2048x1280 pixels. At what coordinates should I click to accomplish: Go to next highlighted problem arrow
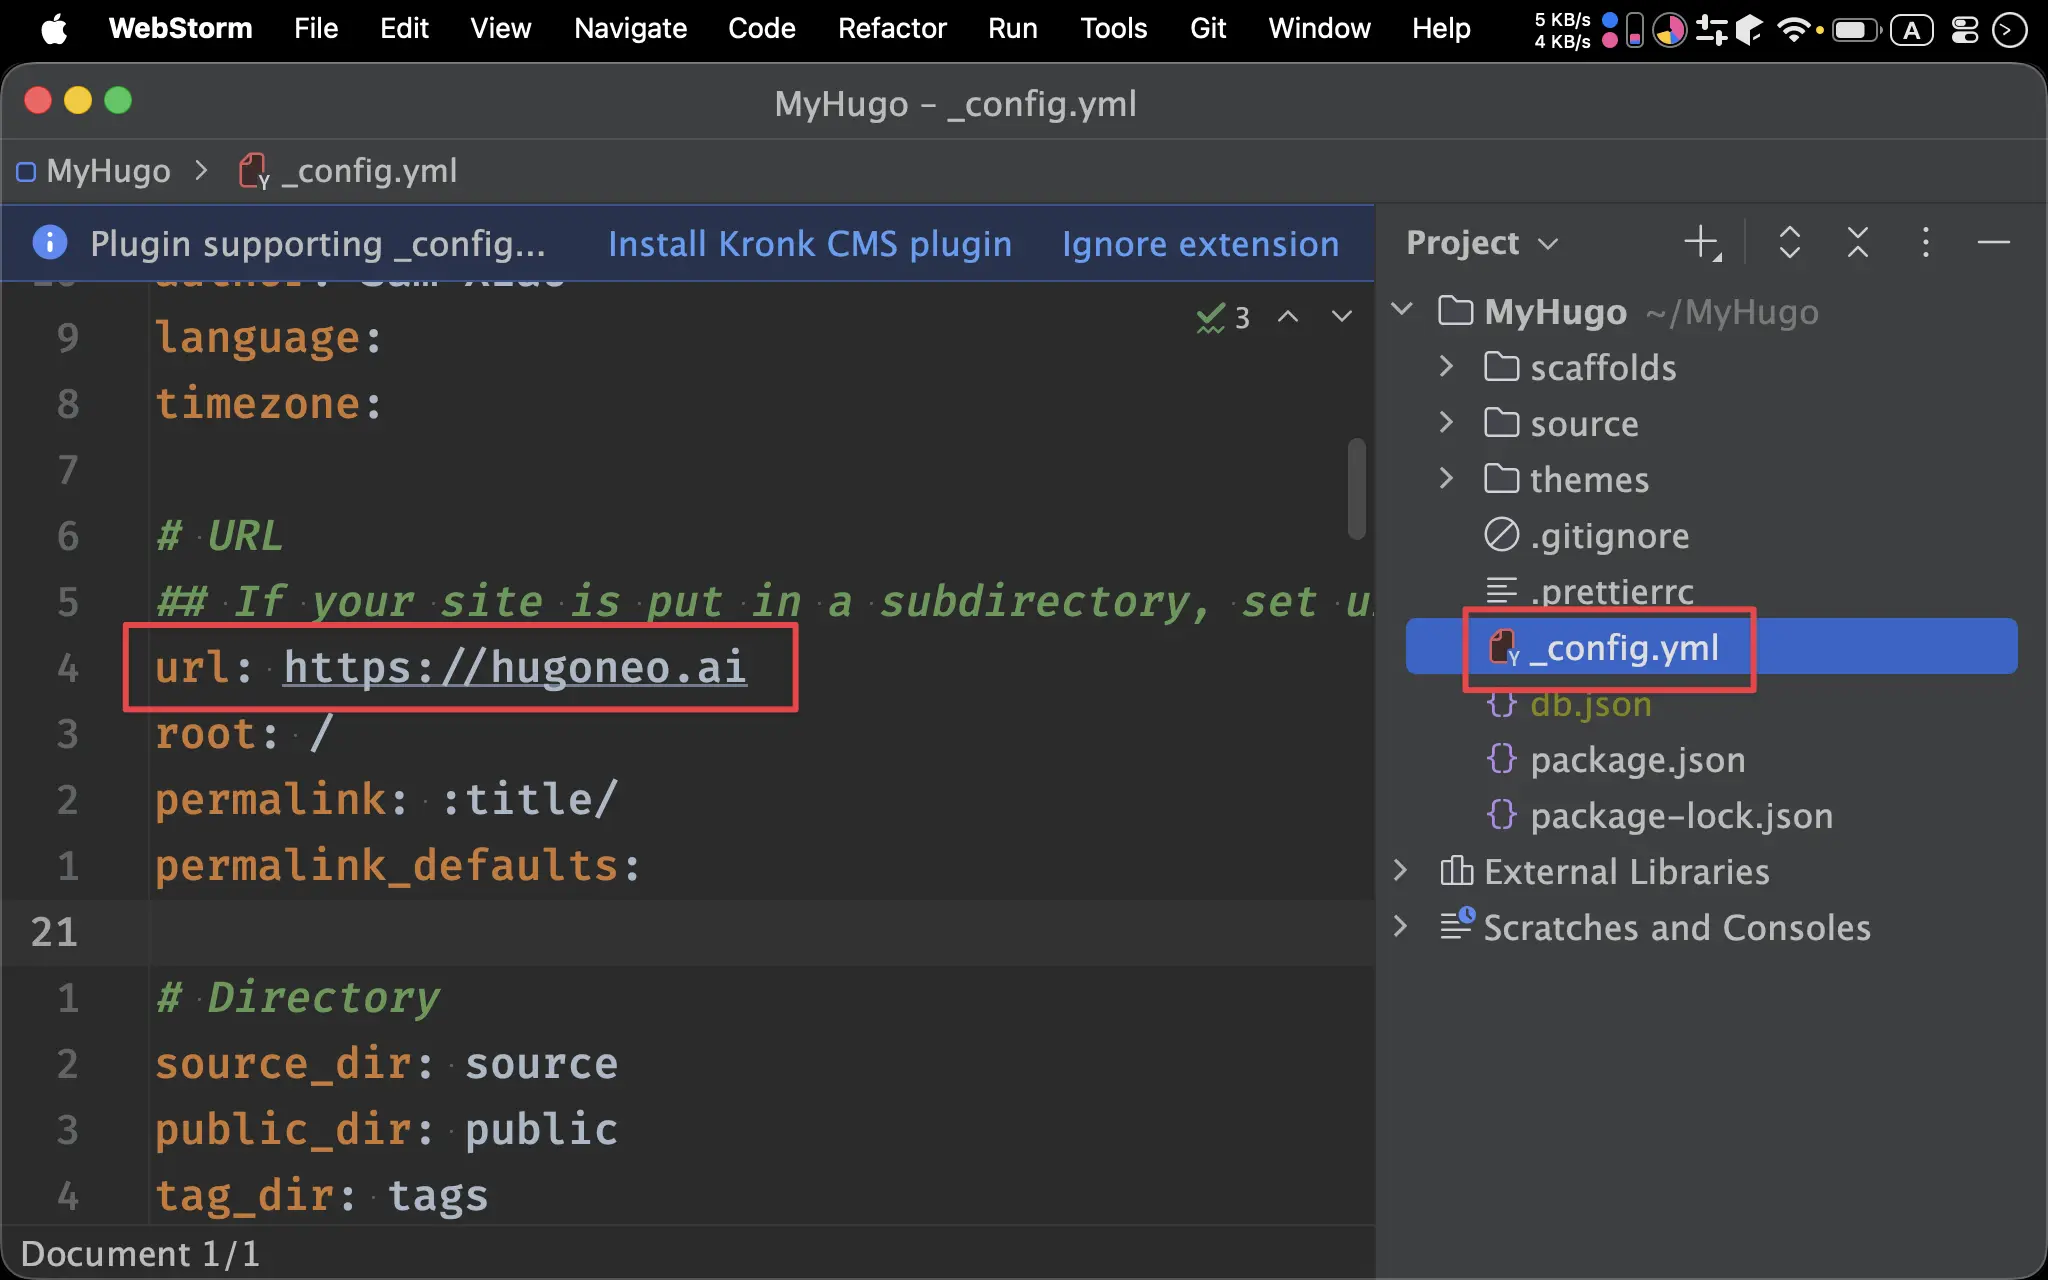pyautogui.click(x=1342, y=317)
